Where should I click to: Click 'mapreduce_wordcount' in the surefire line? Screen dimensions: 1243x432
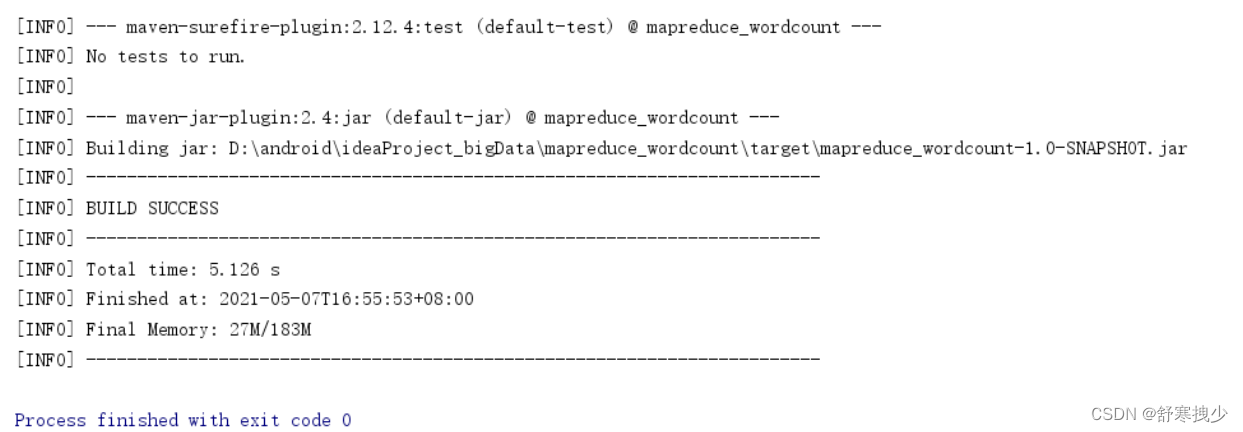(x=743, y=27)
